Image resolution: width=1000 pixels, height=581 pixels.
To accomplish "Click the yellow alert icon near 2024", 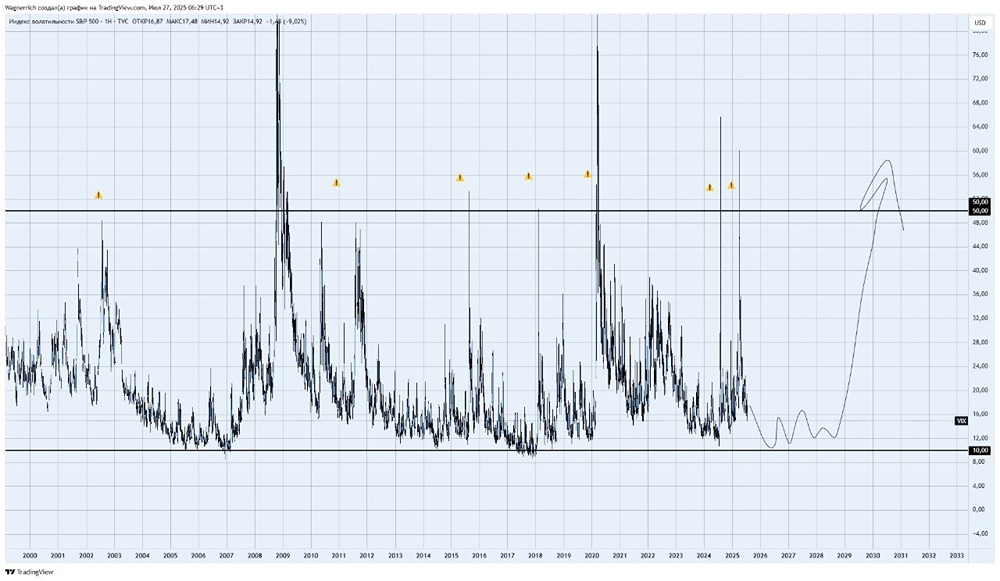I will 710,187.
